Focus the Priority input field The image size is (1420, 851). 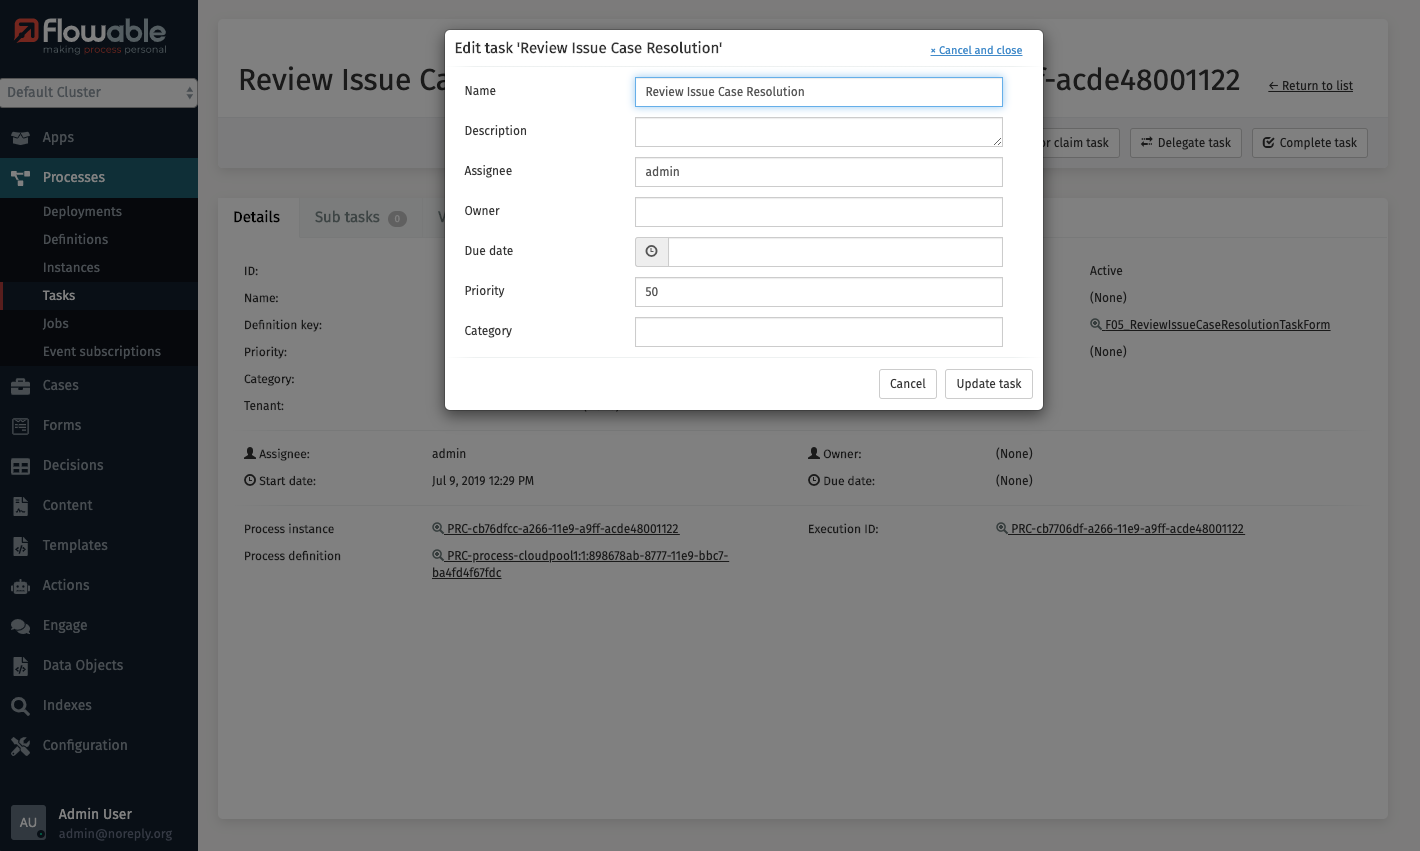818,292
